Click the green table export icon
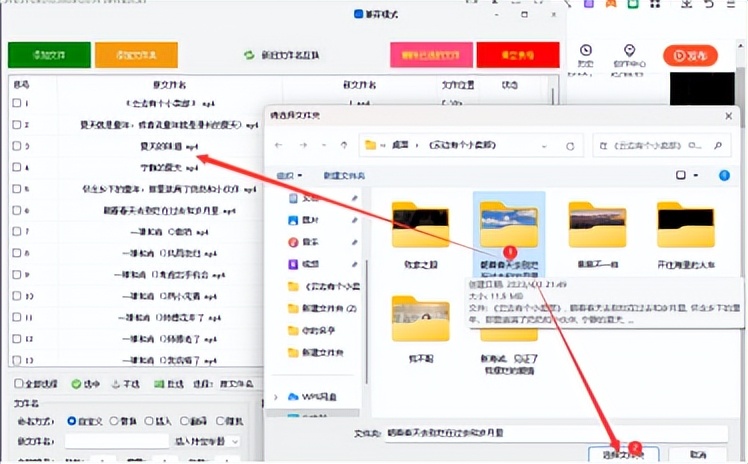 click(159, 384)
